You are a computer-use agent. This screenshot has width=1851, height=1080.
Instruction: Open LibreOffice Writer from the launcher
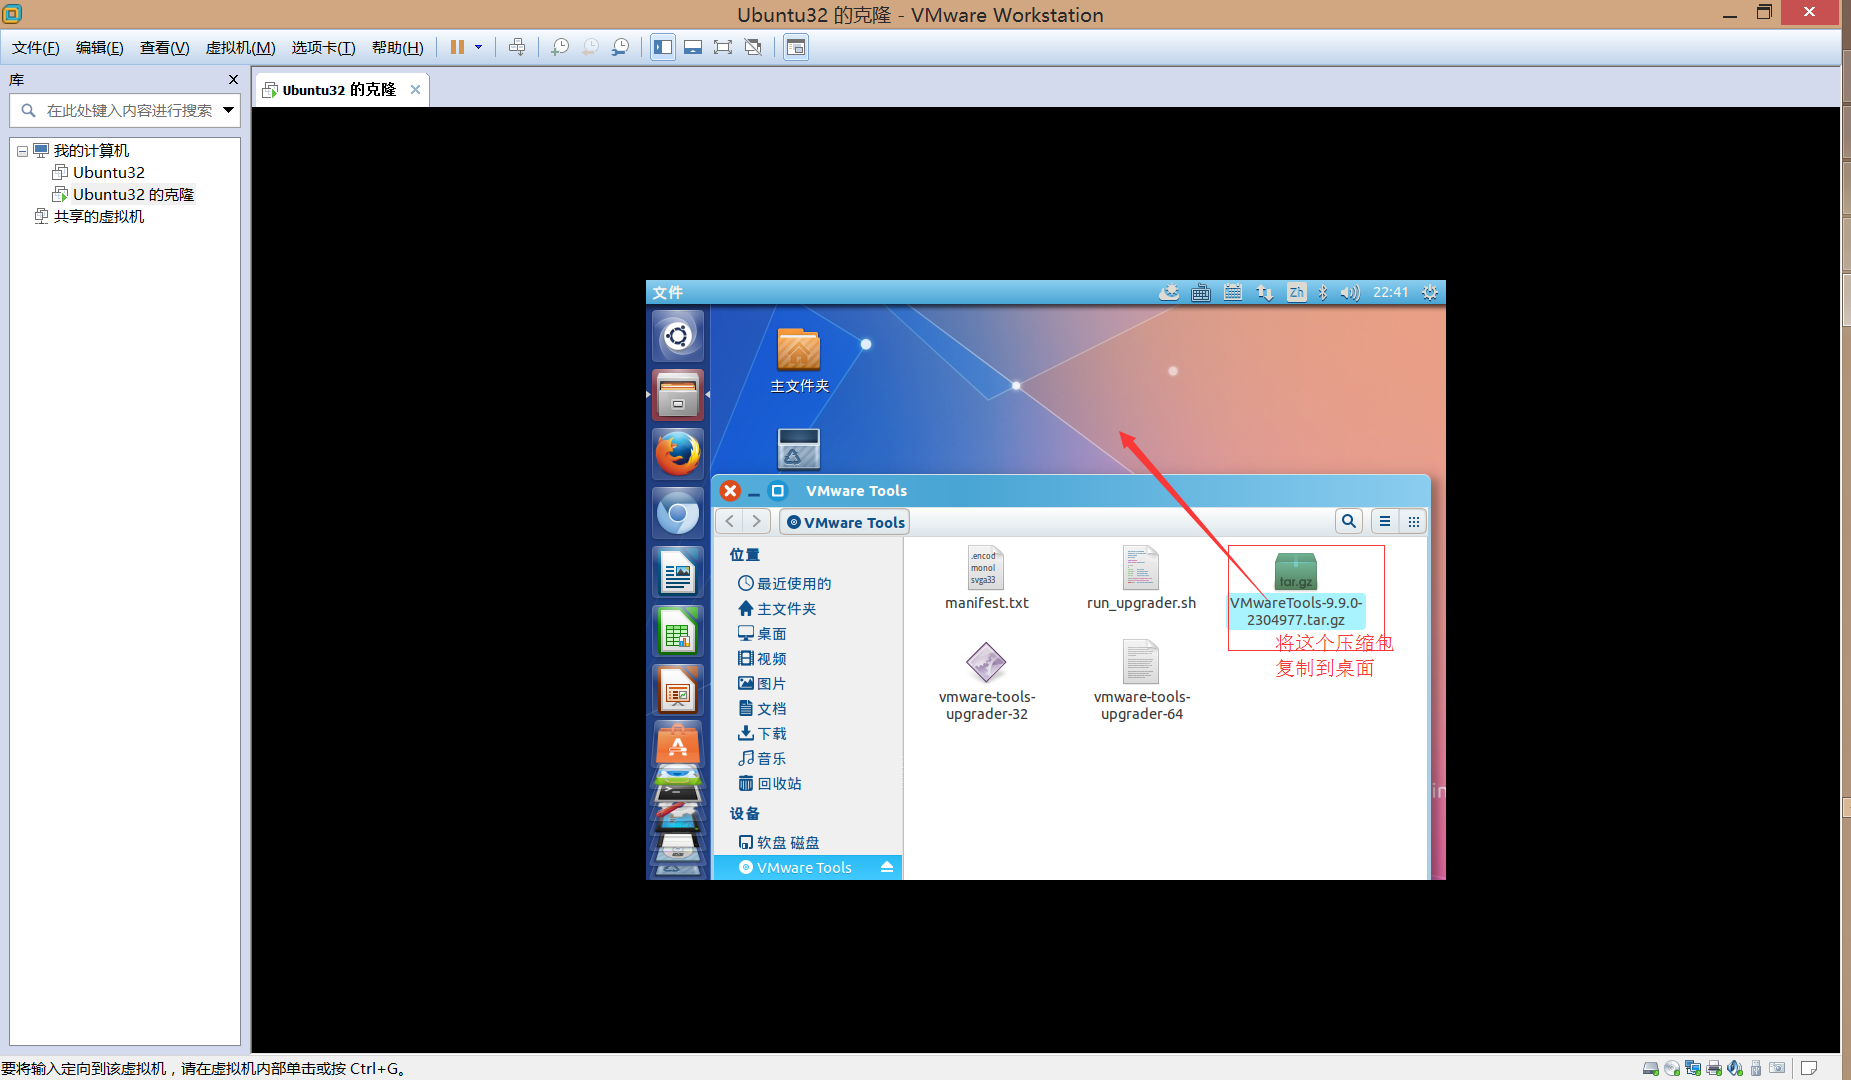point(678,572)
